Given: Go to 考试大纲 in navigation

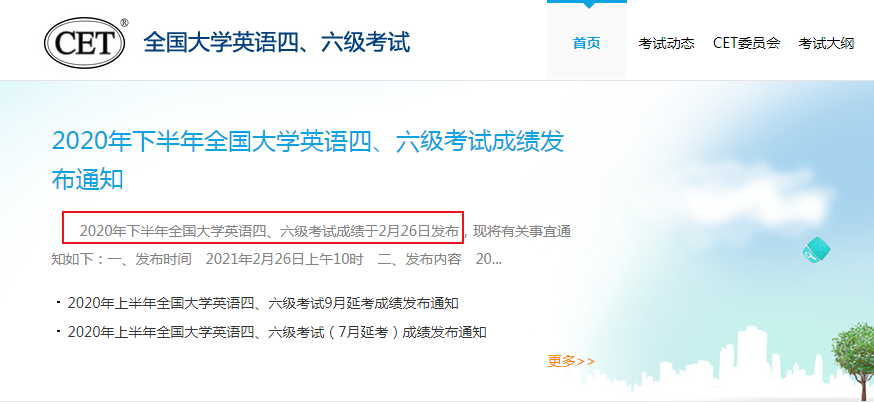Looking at the screenshot, I should 826,43.
